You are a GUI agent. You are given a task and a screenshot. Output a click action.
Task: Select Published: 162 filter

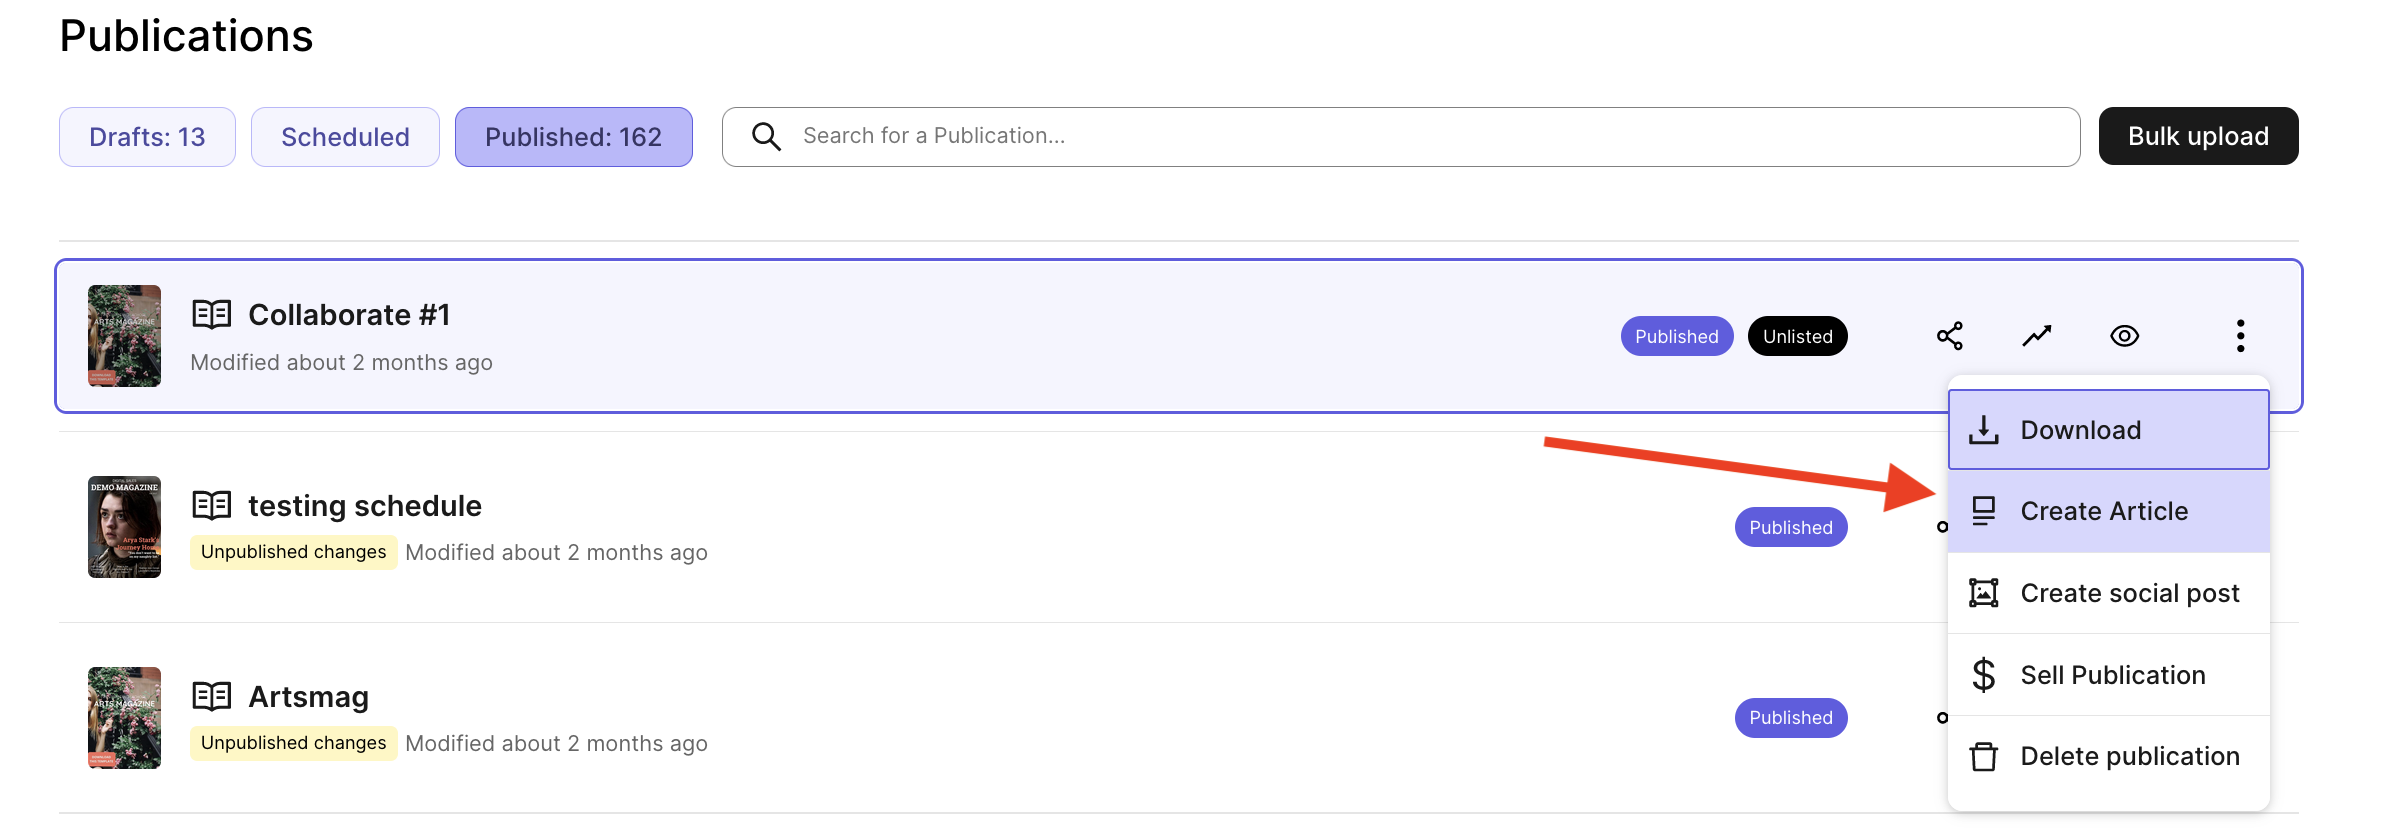[x=573, y=137]
